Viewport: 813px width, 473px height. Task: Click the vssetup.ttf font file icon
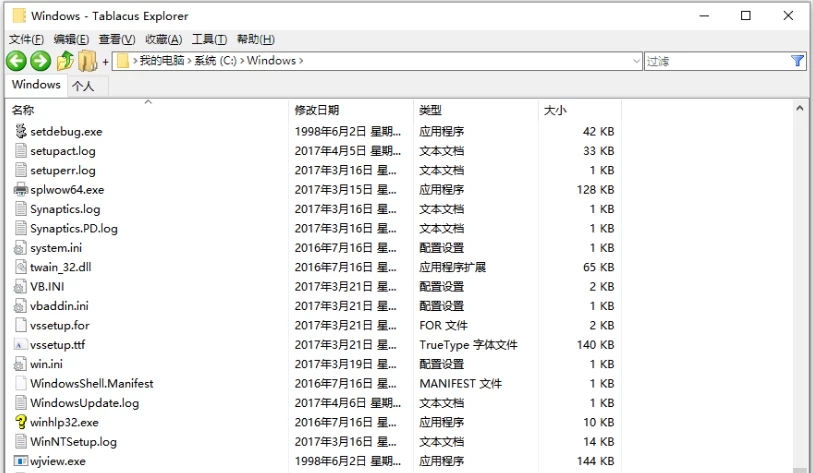click(21, 344)
